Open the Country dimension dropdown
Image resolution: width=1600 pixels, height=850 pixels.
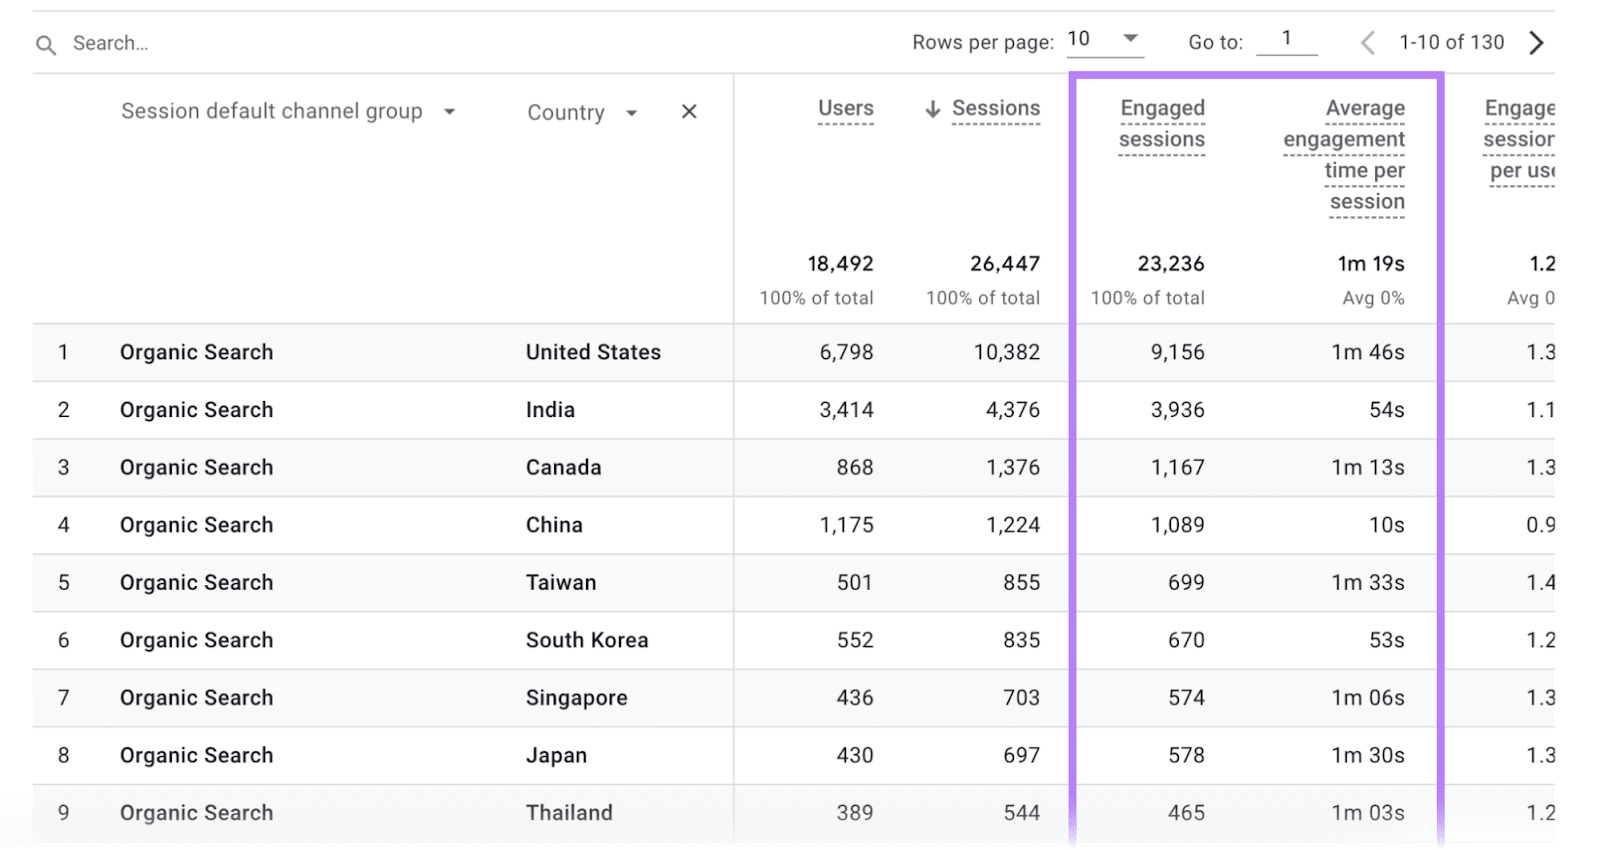[x=631, y=113]
